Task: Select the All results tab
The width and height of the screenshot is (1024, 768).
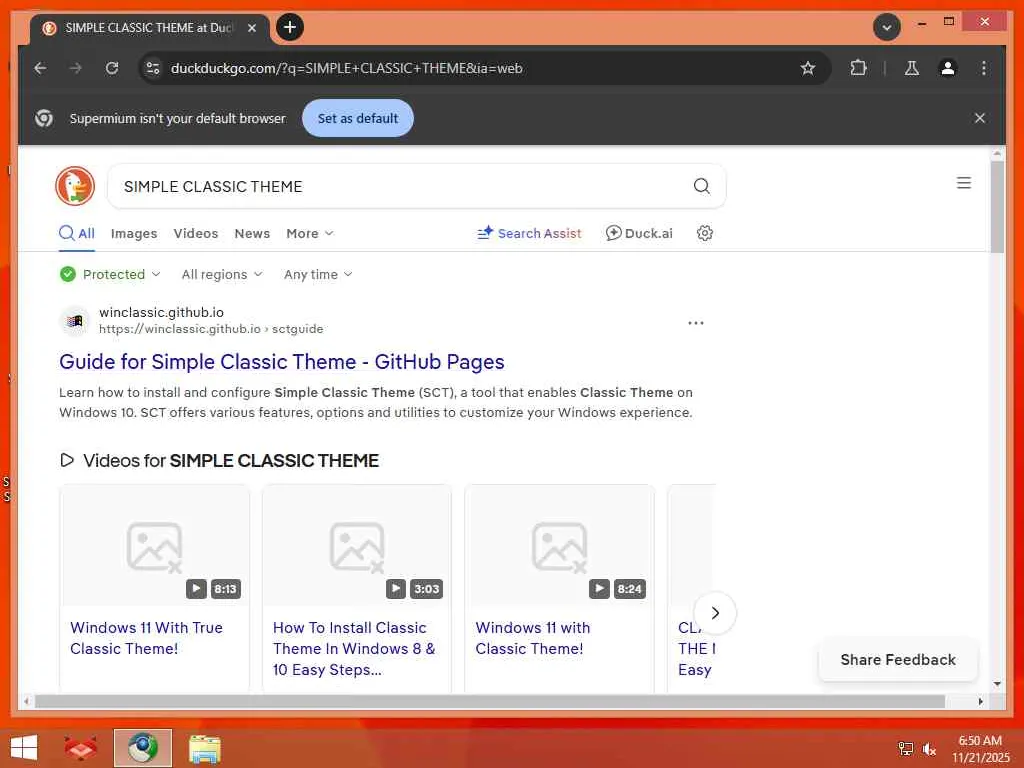Action: coord(77,234)
